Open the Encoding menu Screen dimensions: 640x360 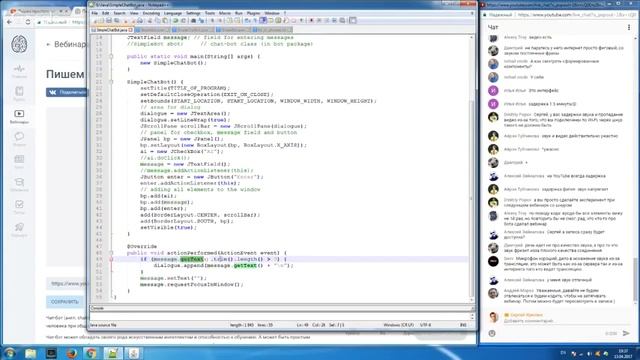(151, 13)
